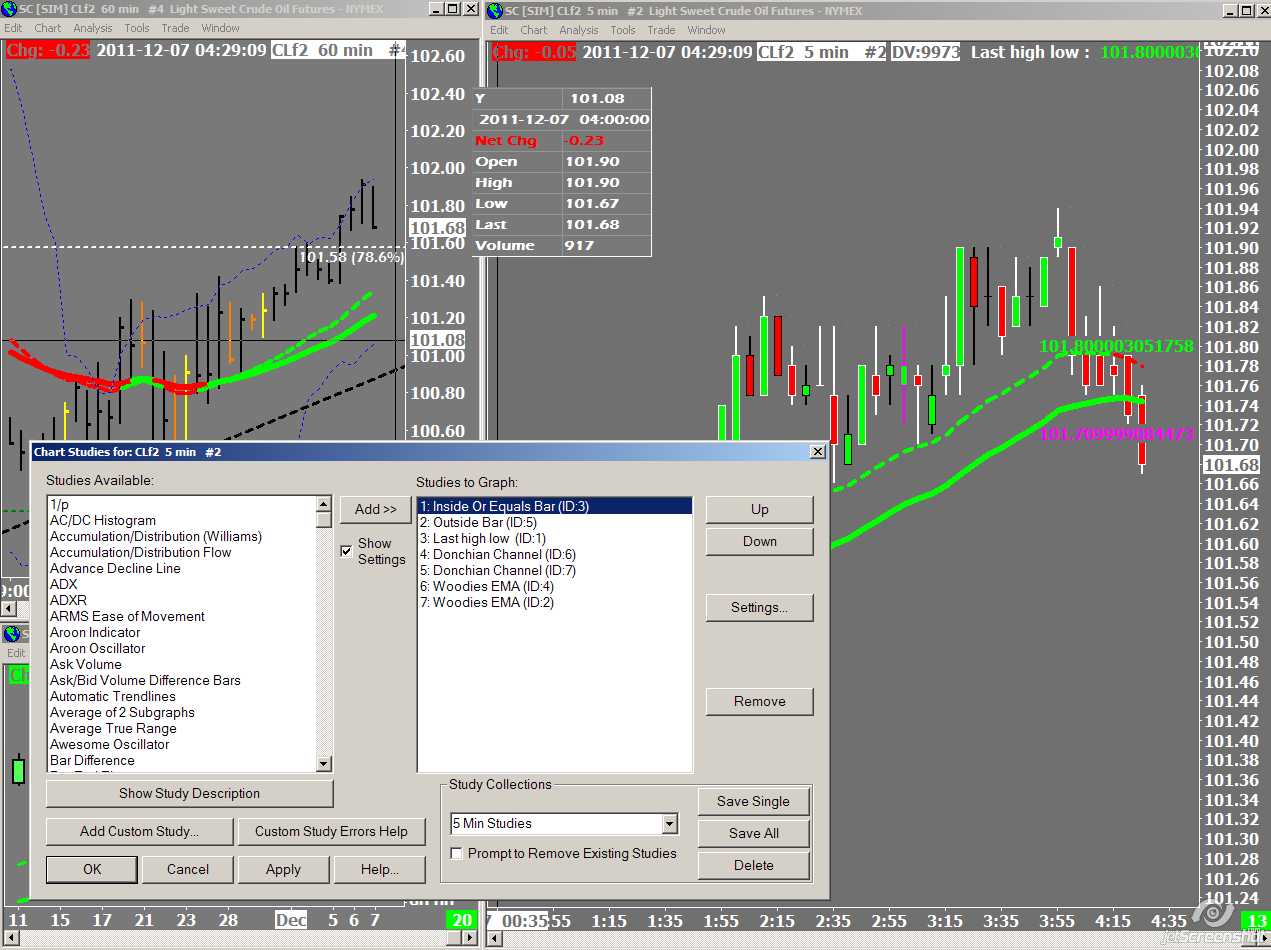Confirm dialog with OK
Image resolution: width=1271 pixels, height=950 pixels.
[92, 869]
